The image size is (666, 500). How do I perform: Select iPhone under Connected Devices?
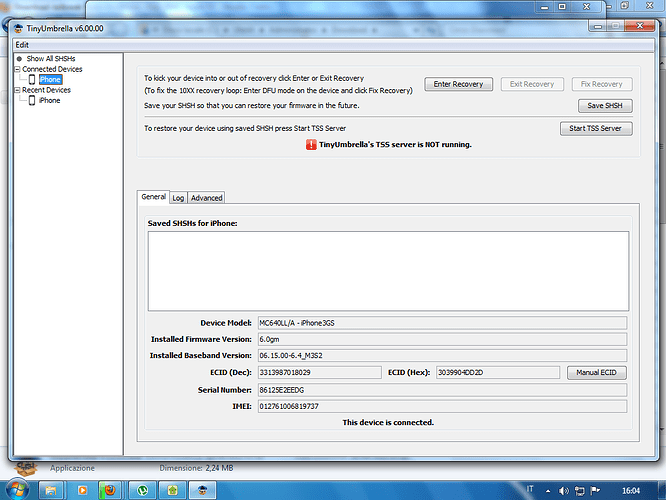click(50, 79)
